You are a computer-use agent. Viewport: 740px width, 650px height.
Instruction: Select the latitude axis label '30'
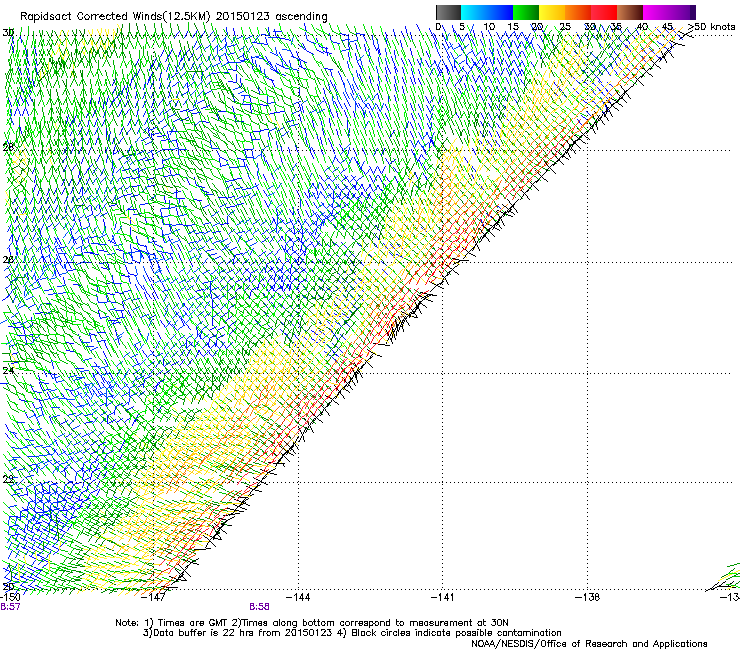click(x=8, y=33)
